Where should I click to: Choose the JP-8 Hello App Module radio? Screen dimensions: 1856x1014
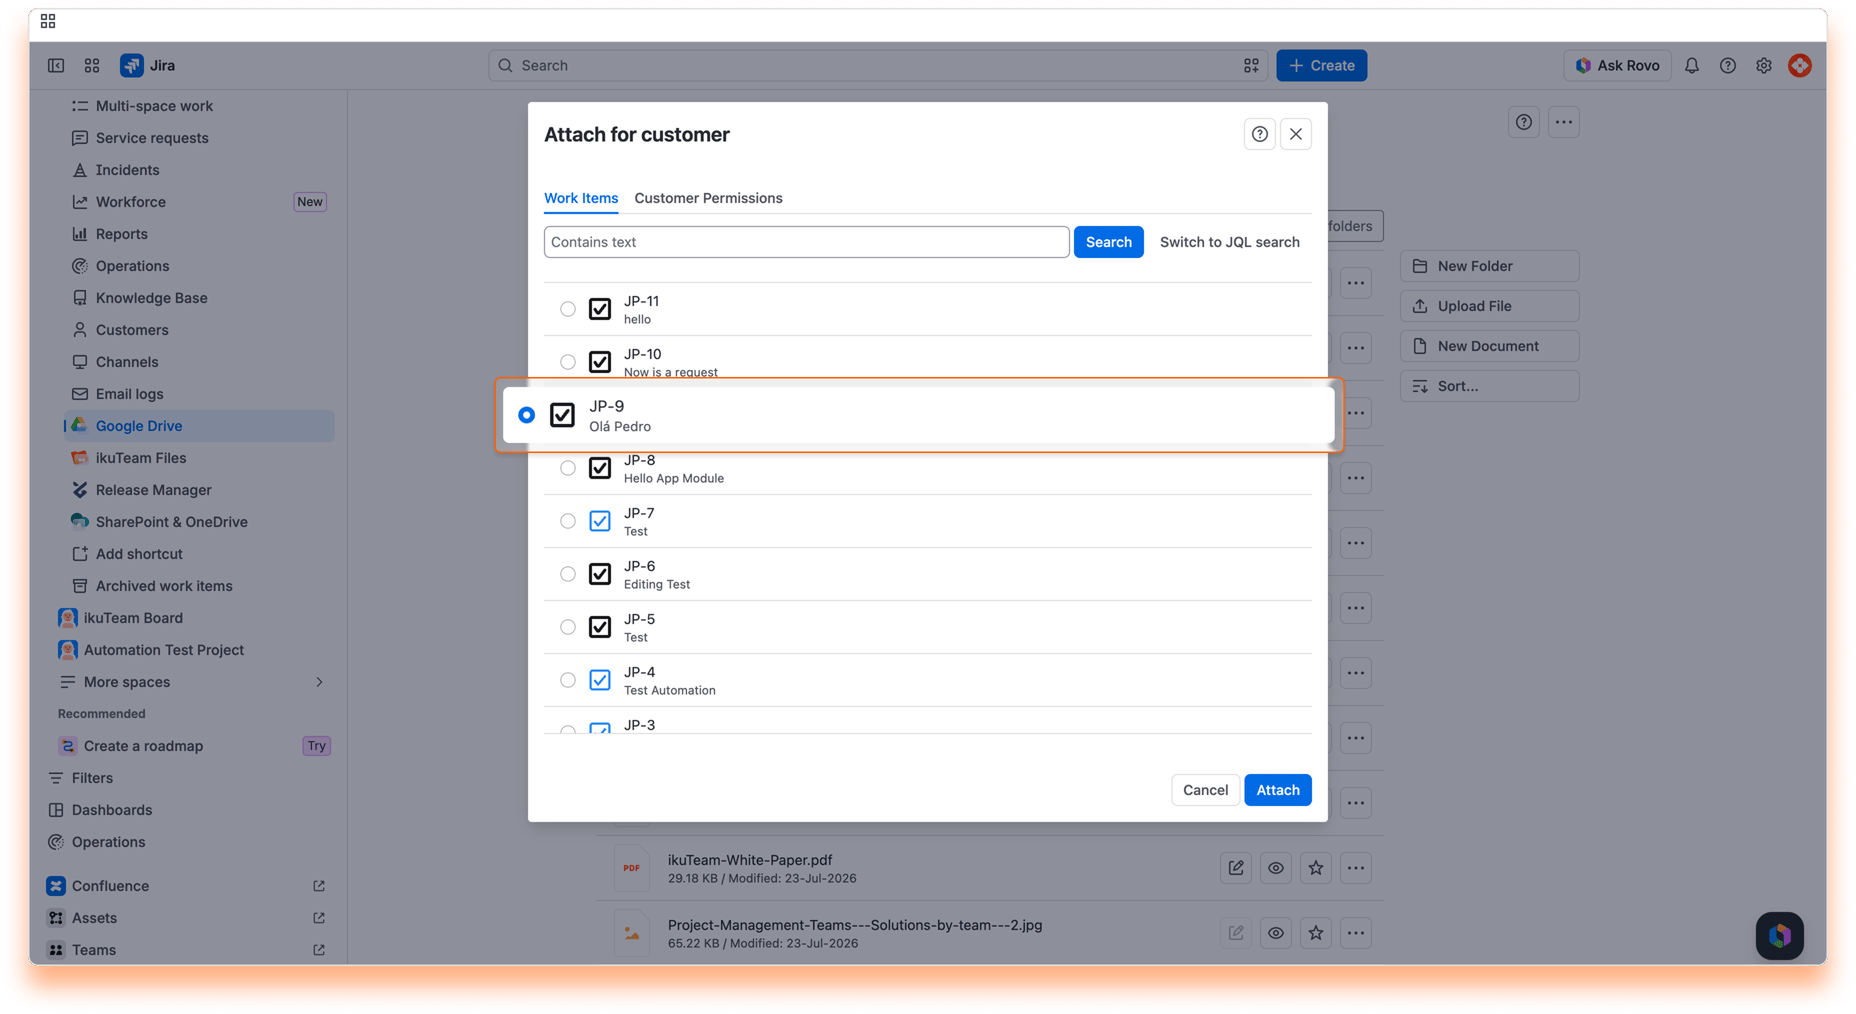(x=567, y=468)
